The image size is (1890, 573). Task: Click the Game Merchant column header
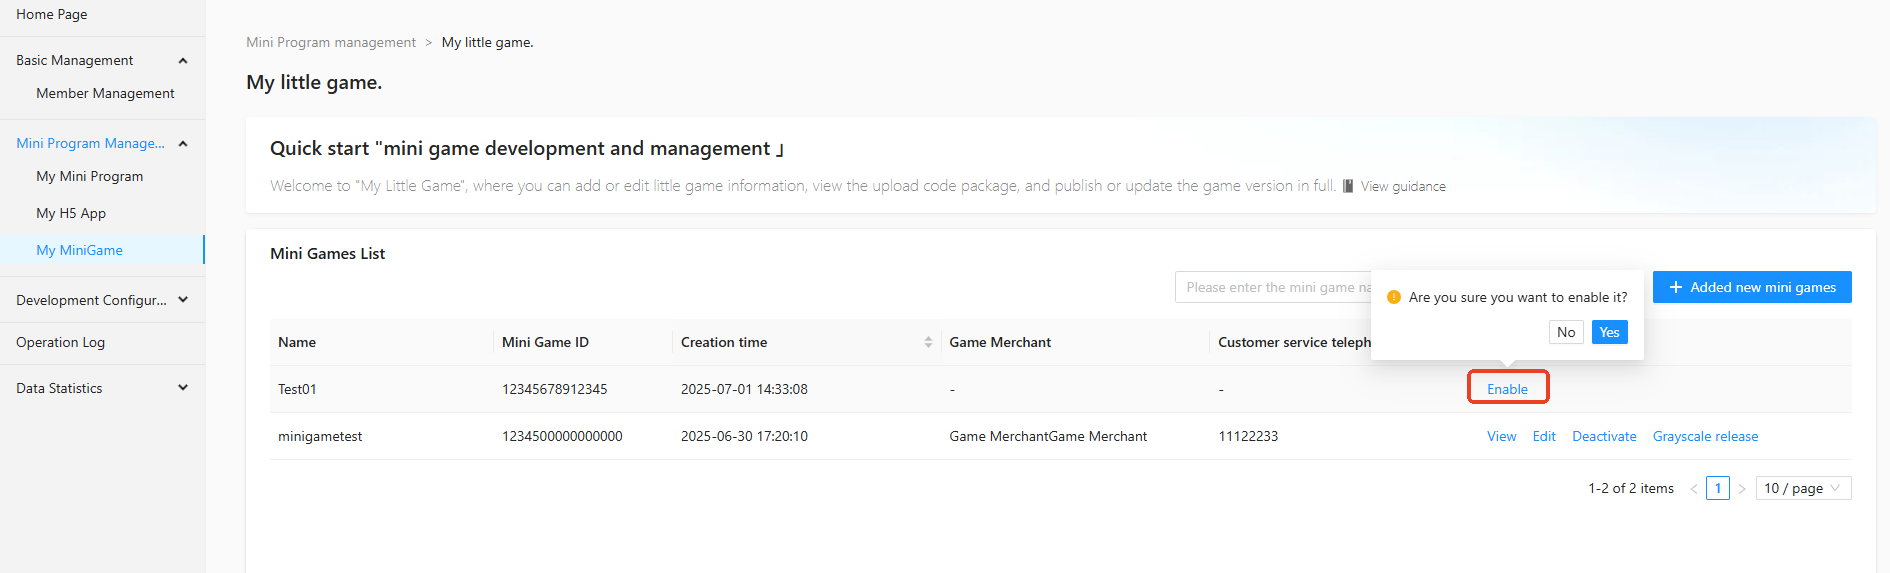(x=1000, y=342)
